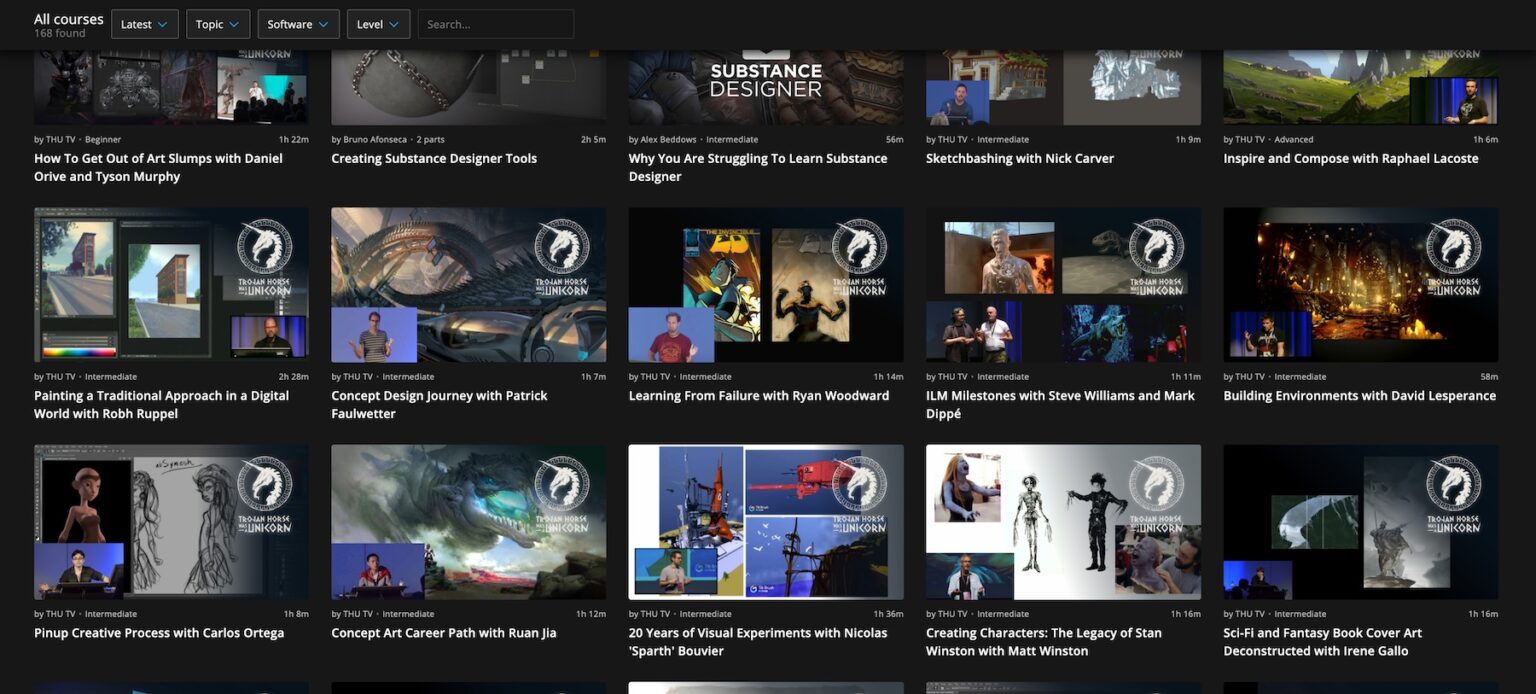The image size is (1536, 694).
Task: Open the Latest sorting dropdown
Action: 144,23
